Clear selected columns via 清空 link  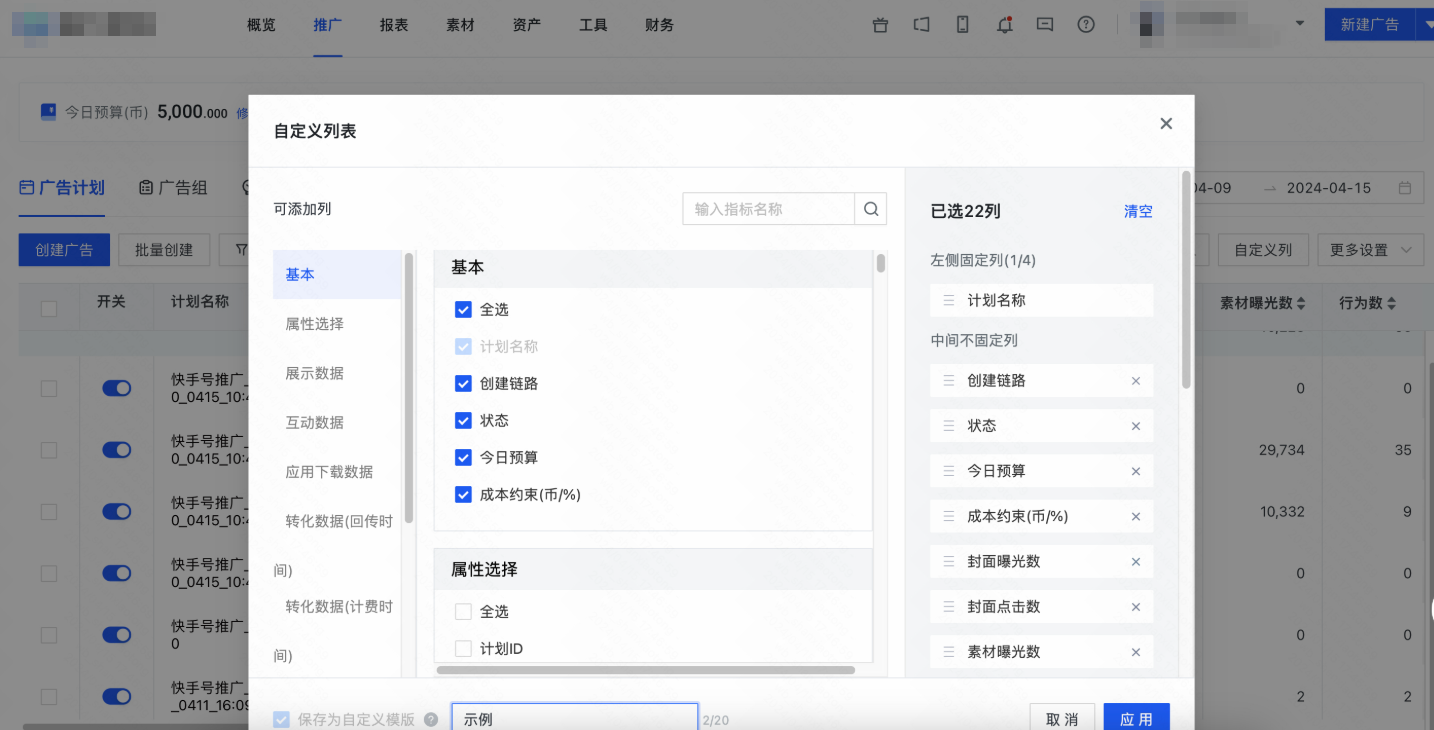pyautogui.click(x=1138, y=211)
